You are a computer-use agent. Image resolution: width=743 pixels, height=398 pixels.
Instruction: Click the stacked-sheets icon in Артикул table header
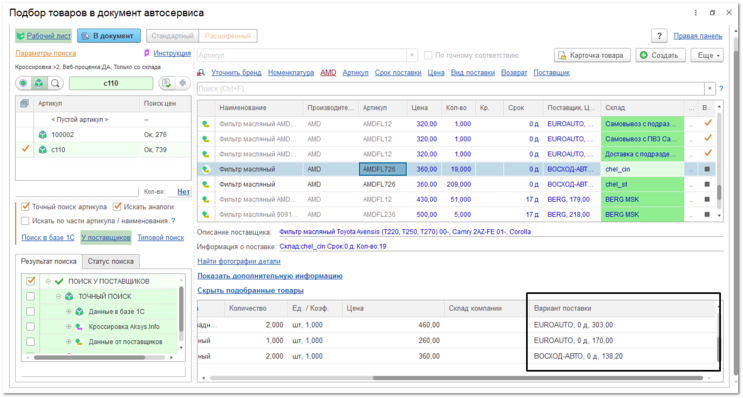click(x=24, y=103)
